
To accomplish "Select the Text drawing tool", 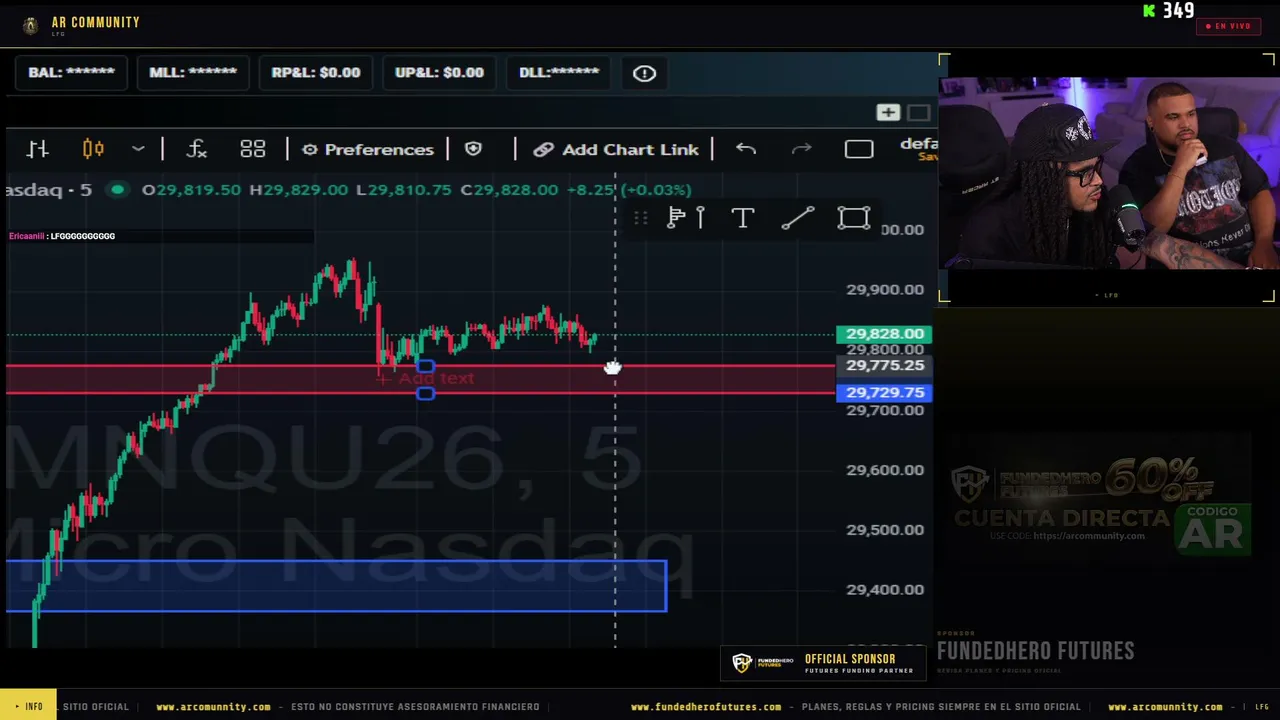I will tap(742, 218).
